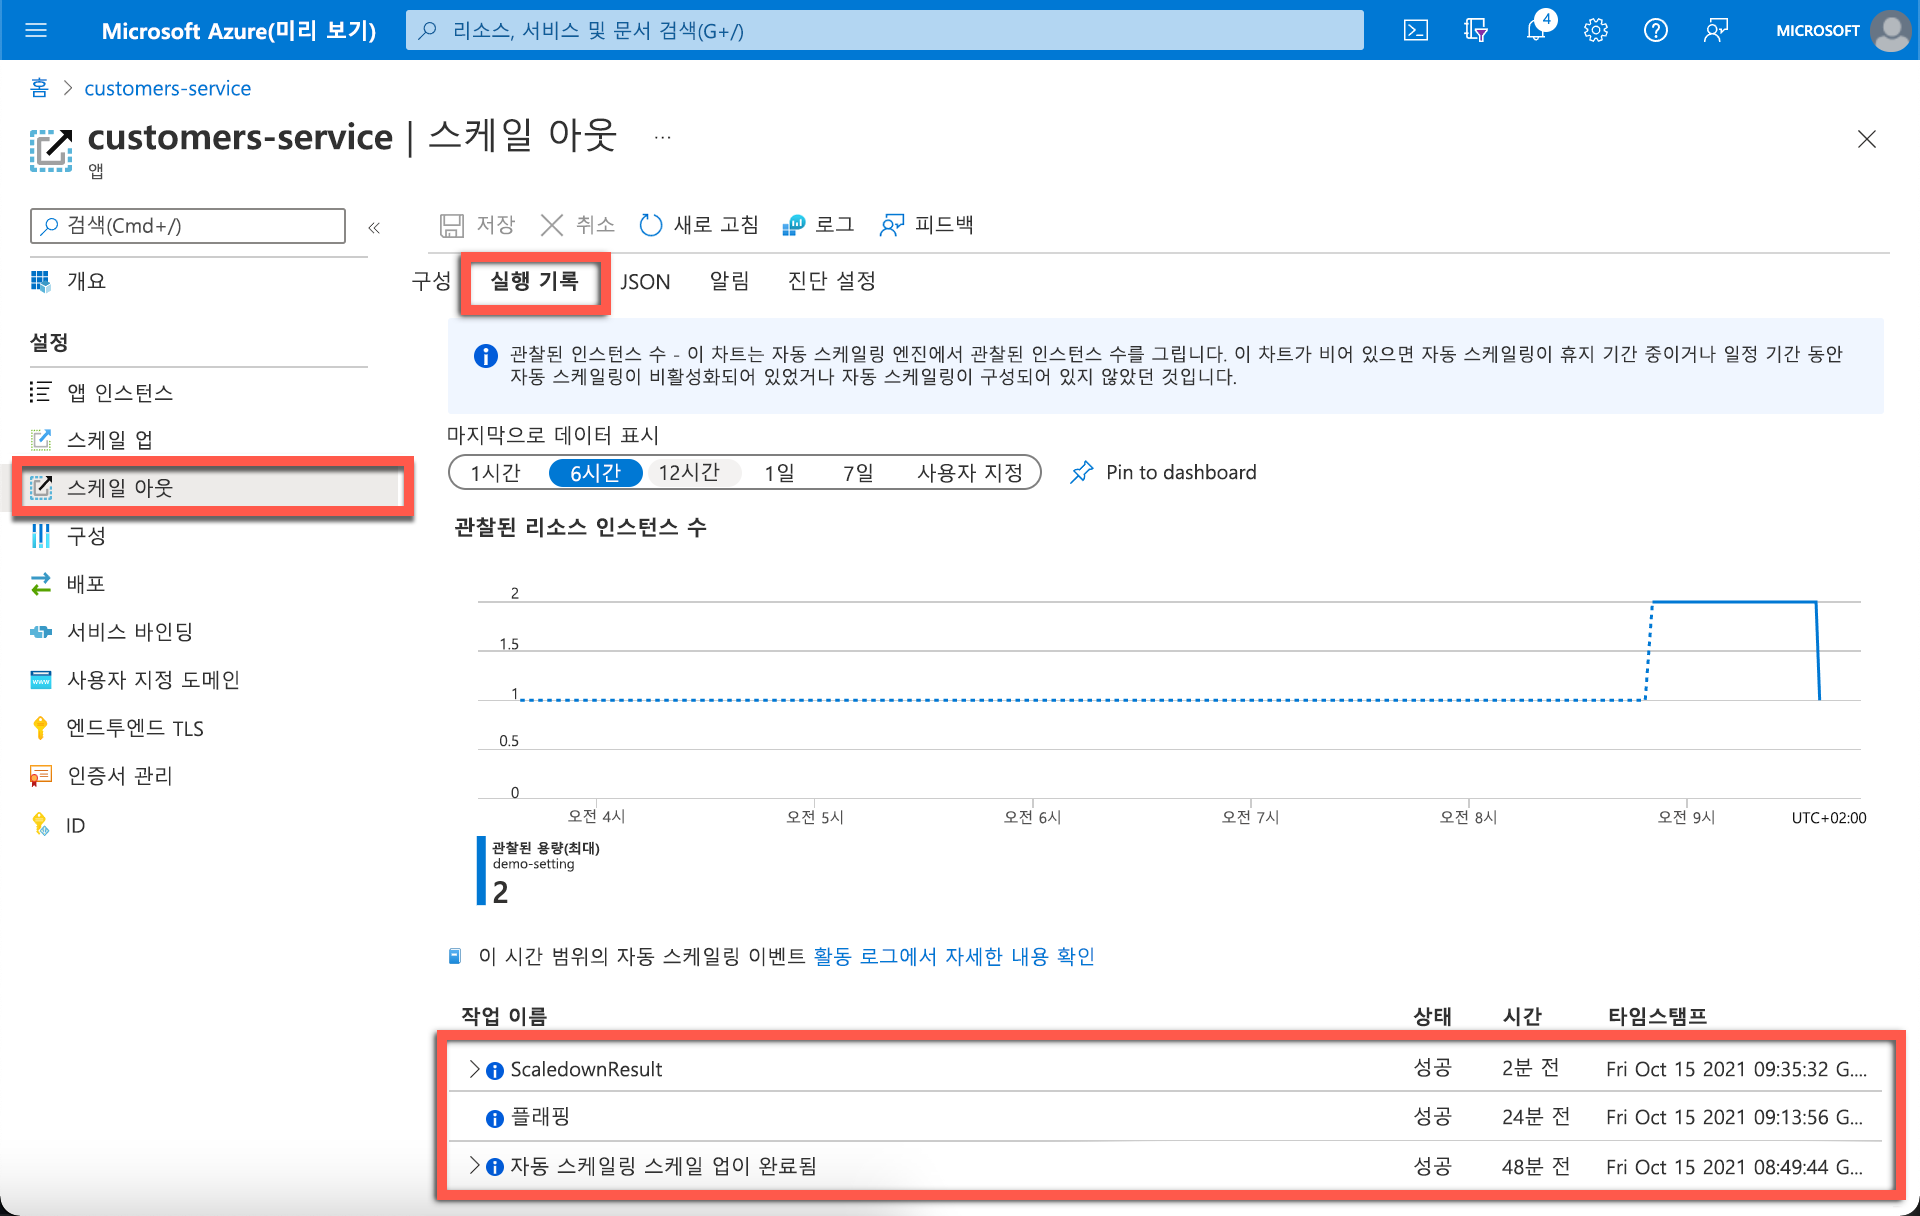The image size is (1920, 1216).
Task: Expand the 자동 스케일링 스케일 업이 완료됨 row
Action: pos(475,1166)
